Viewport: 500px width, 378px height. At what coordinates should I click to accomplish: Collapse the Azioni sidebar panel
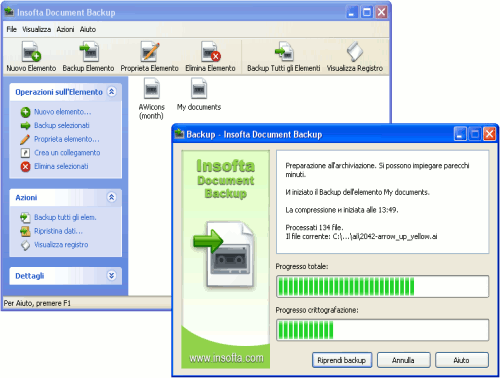point(112,197)
